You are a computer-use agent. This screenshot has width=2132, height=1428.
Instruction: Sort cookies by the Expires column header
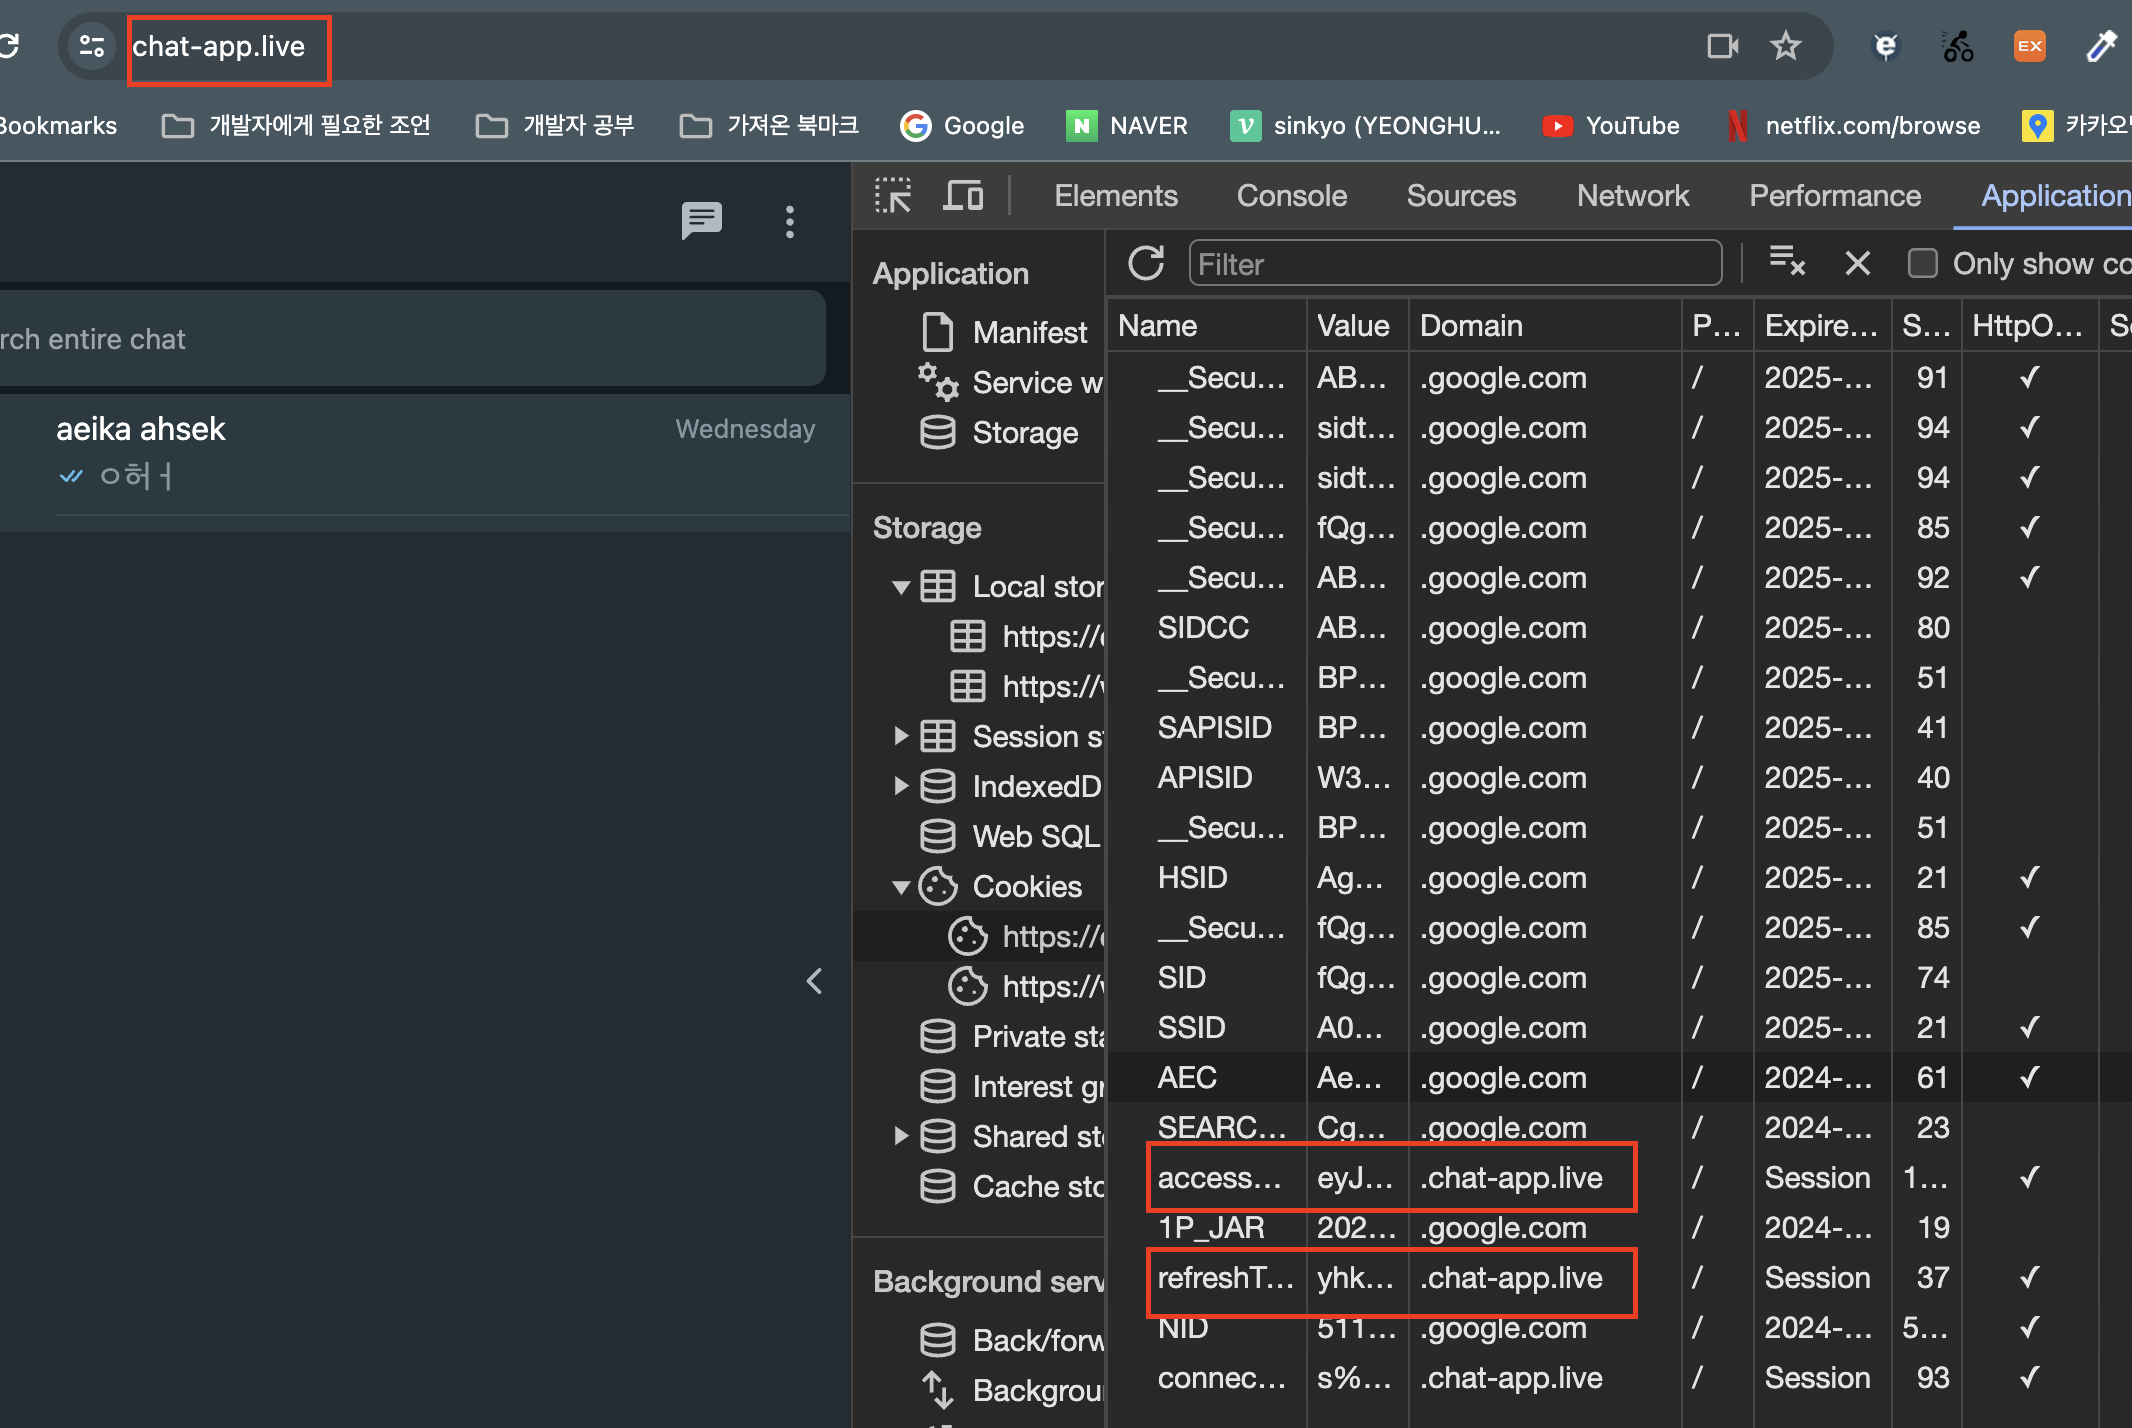pos(1822,326)
